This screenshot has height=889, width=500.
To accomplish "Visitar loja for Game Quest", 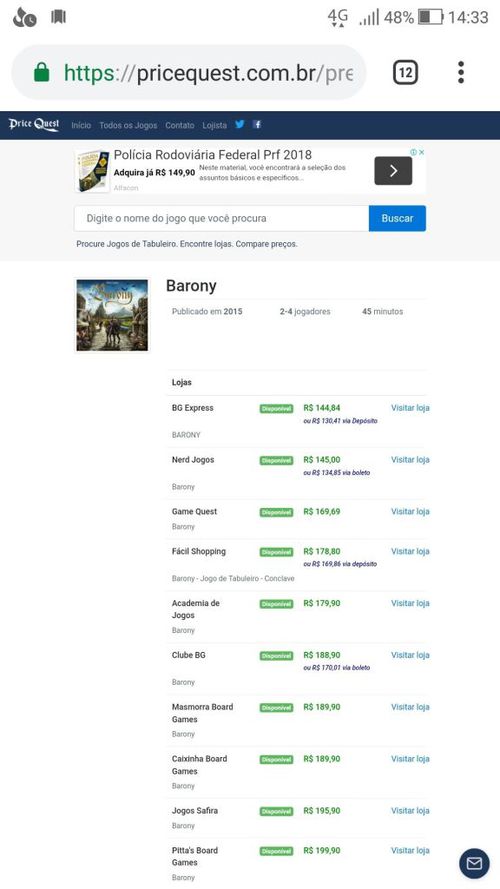I will (x=410, y=511).
